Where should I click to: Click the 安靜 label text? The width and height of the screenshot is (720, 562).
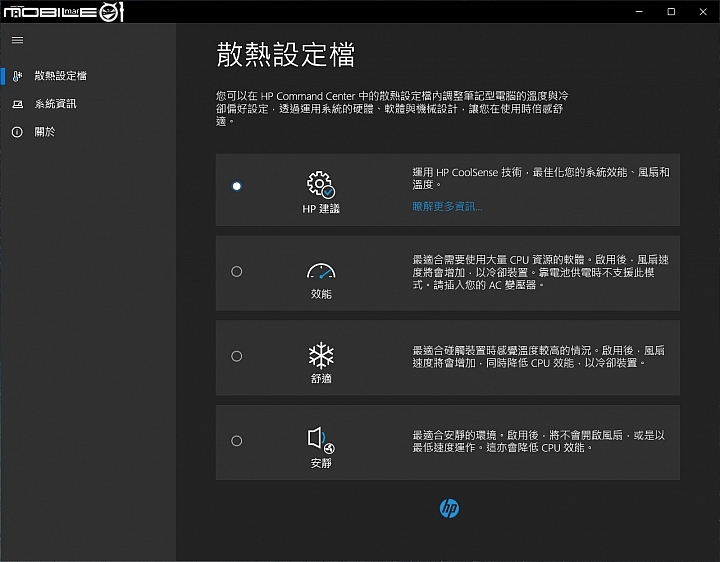click(x=321, y=463)
